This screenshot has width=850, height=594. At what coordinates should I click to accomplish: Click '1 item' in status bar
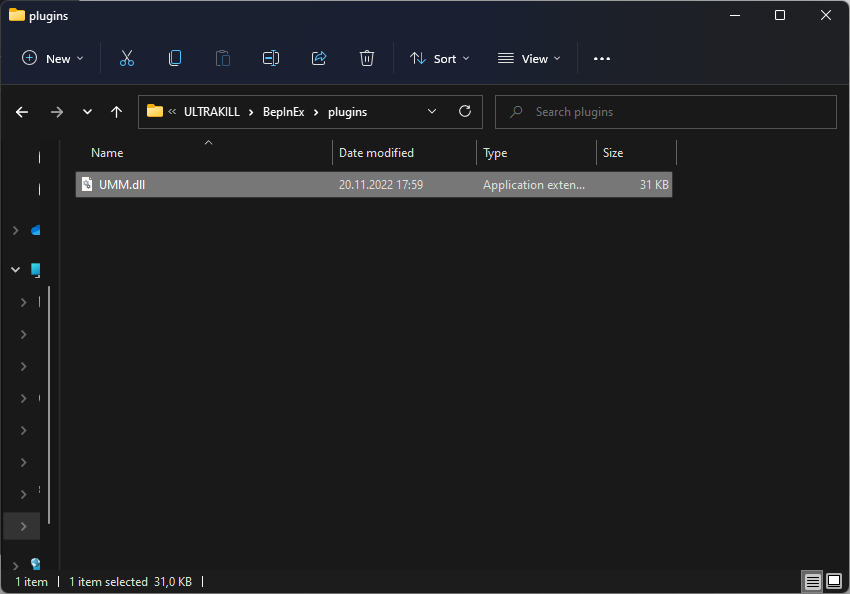pos(31,582)
